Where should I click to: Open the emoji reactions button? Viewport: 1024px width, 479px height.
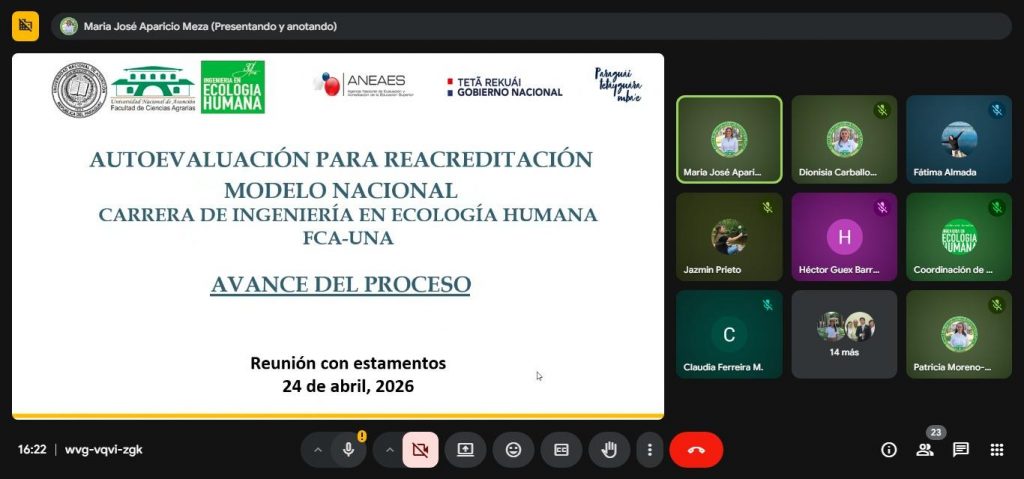[513, 450]
